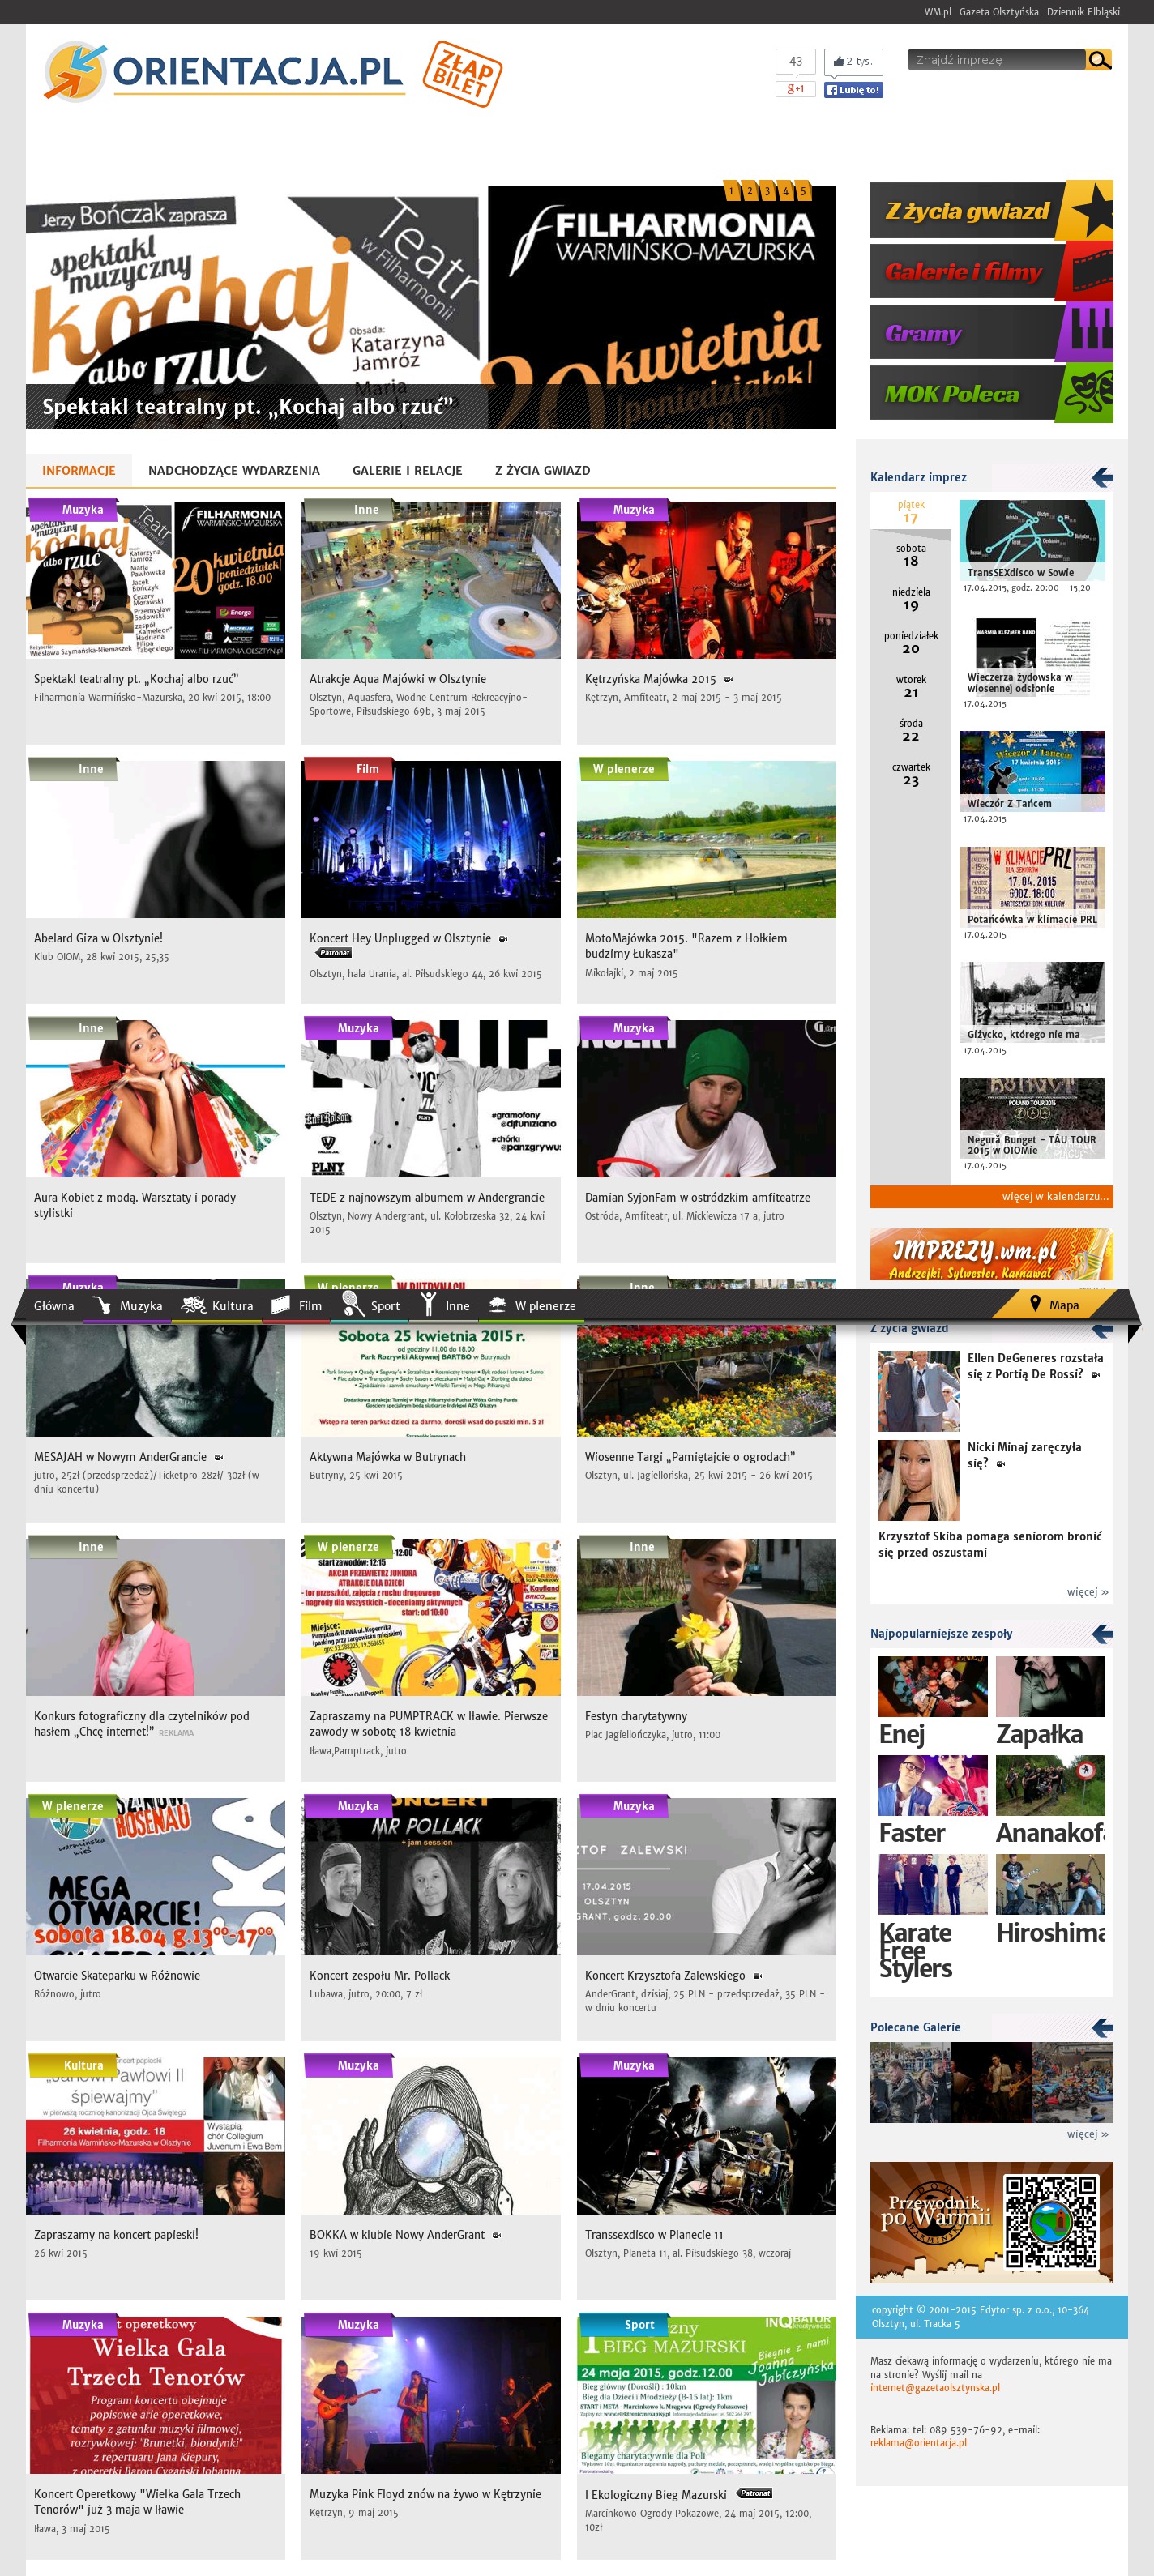Open Koncert zespołu Mr. Pollack article
Image resolution: width=1154 pixels, height=2576 pixels.
(x=380, y=1975)
